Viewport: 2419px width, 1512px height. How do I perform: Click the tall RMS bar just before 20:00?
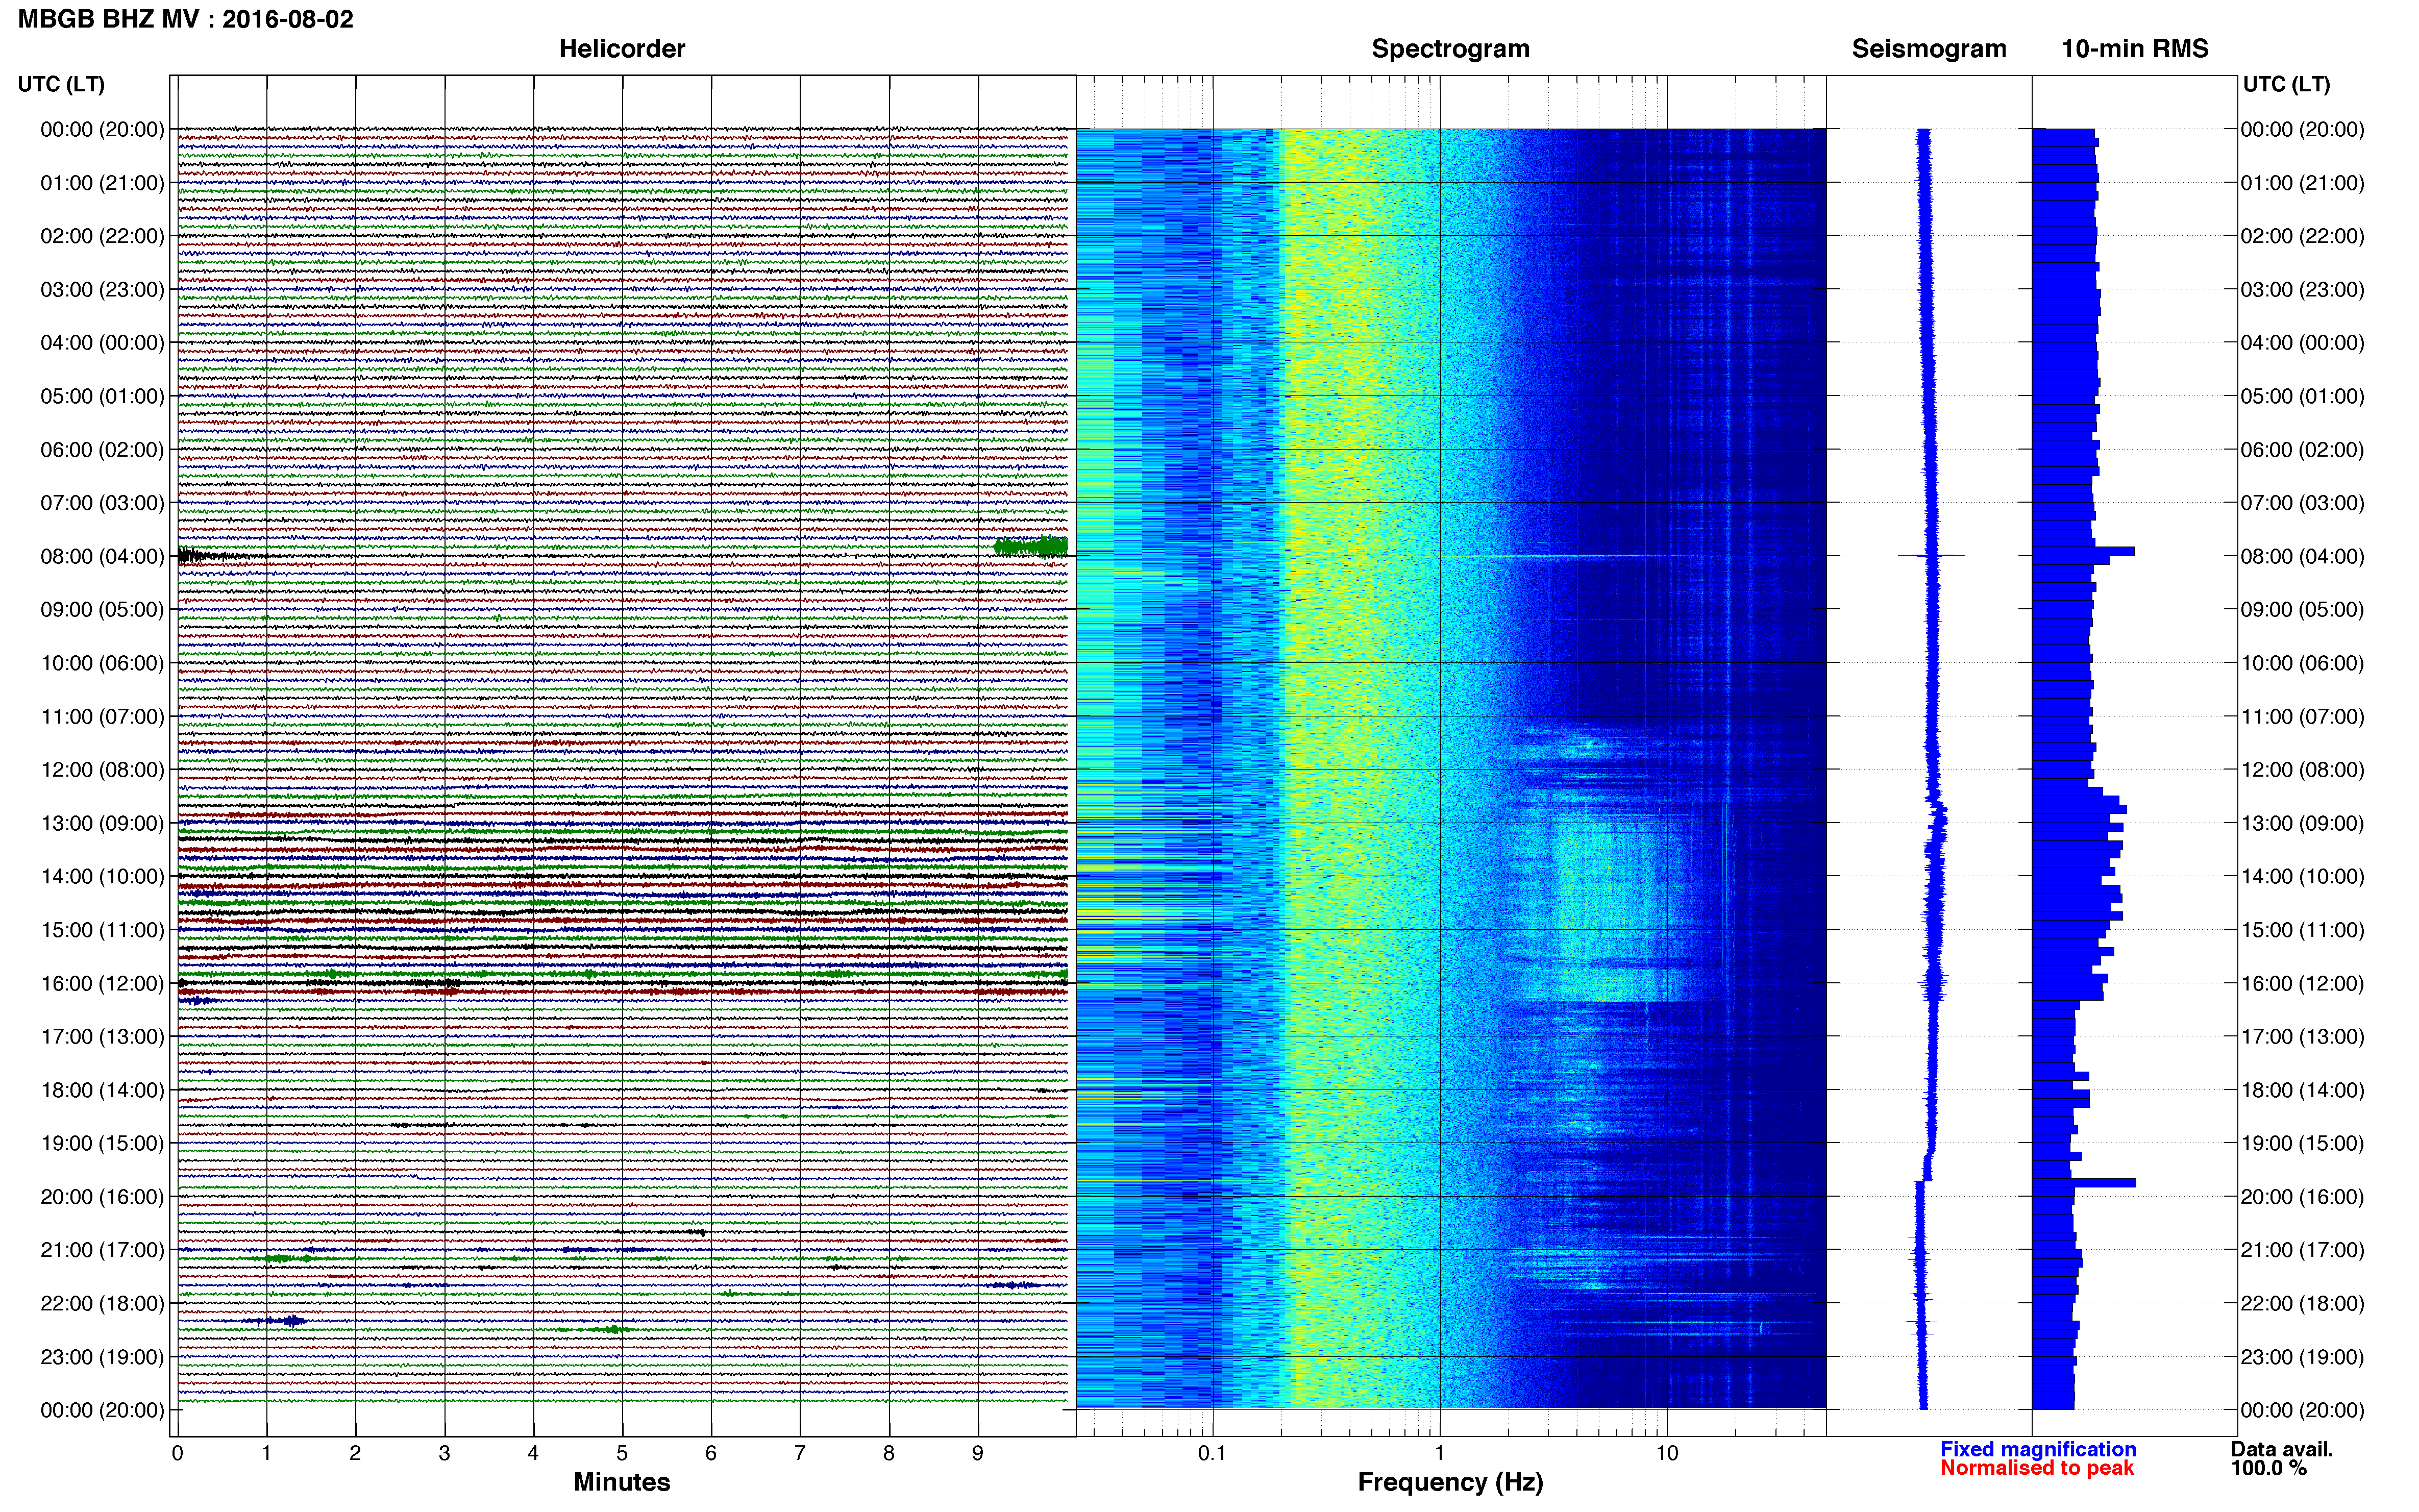2084,1183
